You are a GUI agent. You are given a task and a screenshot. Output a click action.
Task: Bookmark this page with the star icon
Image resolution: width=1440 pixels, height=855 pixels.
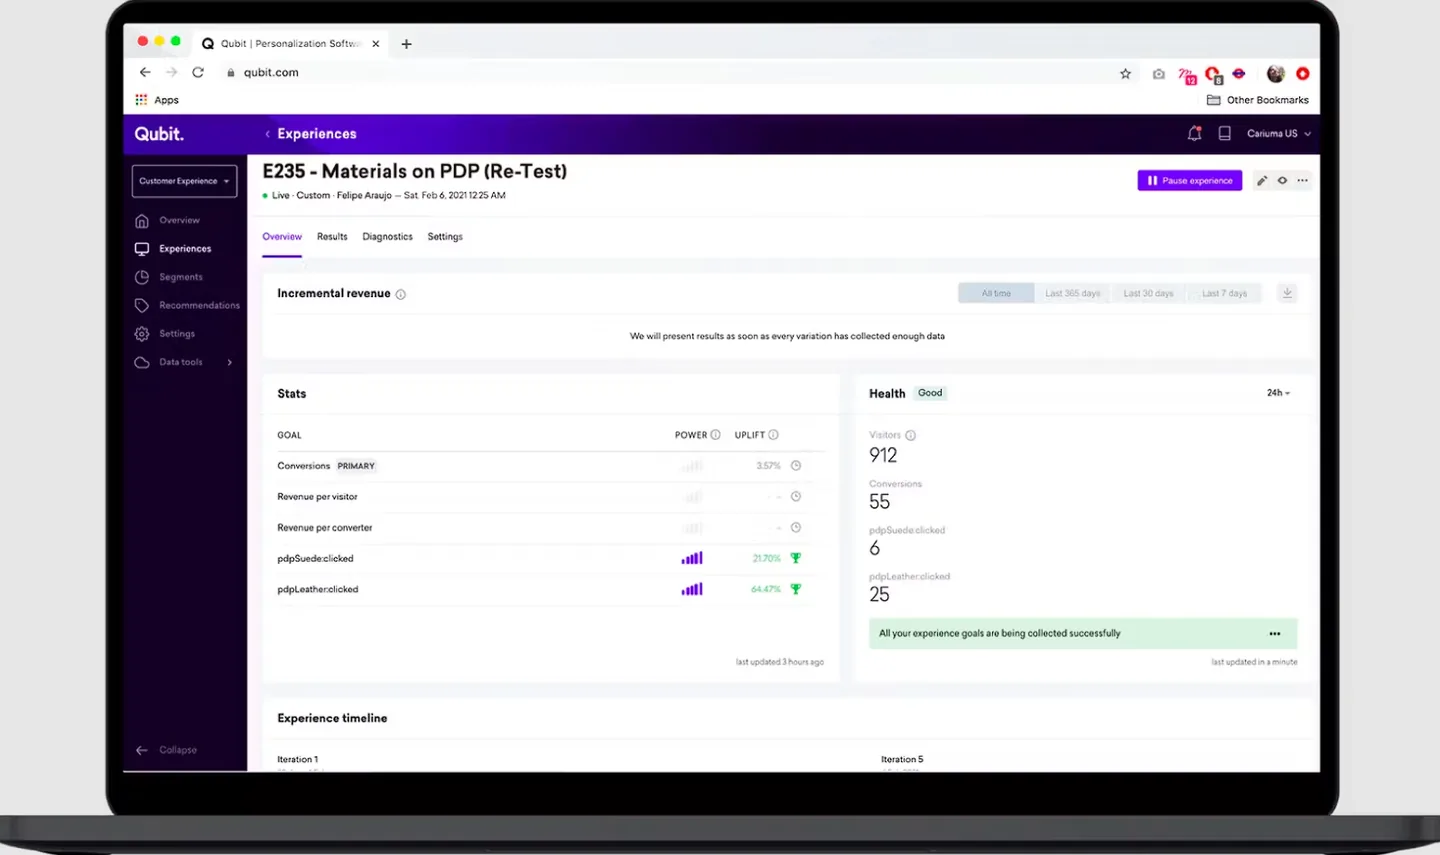pyautogui.click(x=1125, y=73)
